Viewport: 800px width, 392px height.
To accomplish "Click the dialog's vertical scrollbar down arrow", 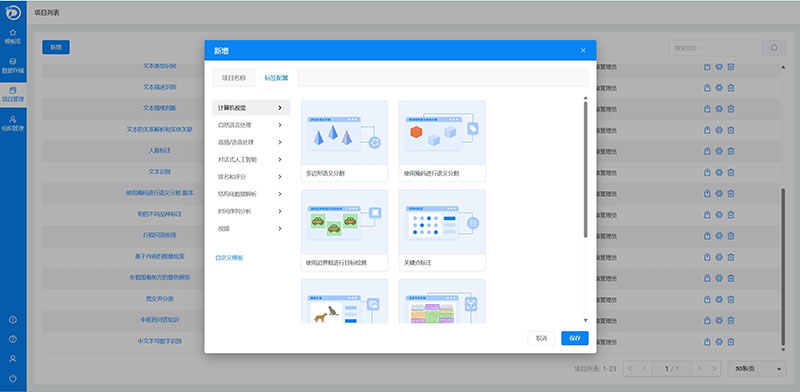I will (585, 320).
